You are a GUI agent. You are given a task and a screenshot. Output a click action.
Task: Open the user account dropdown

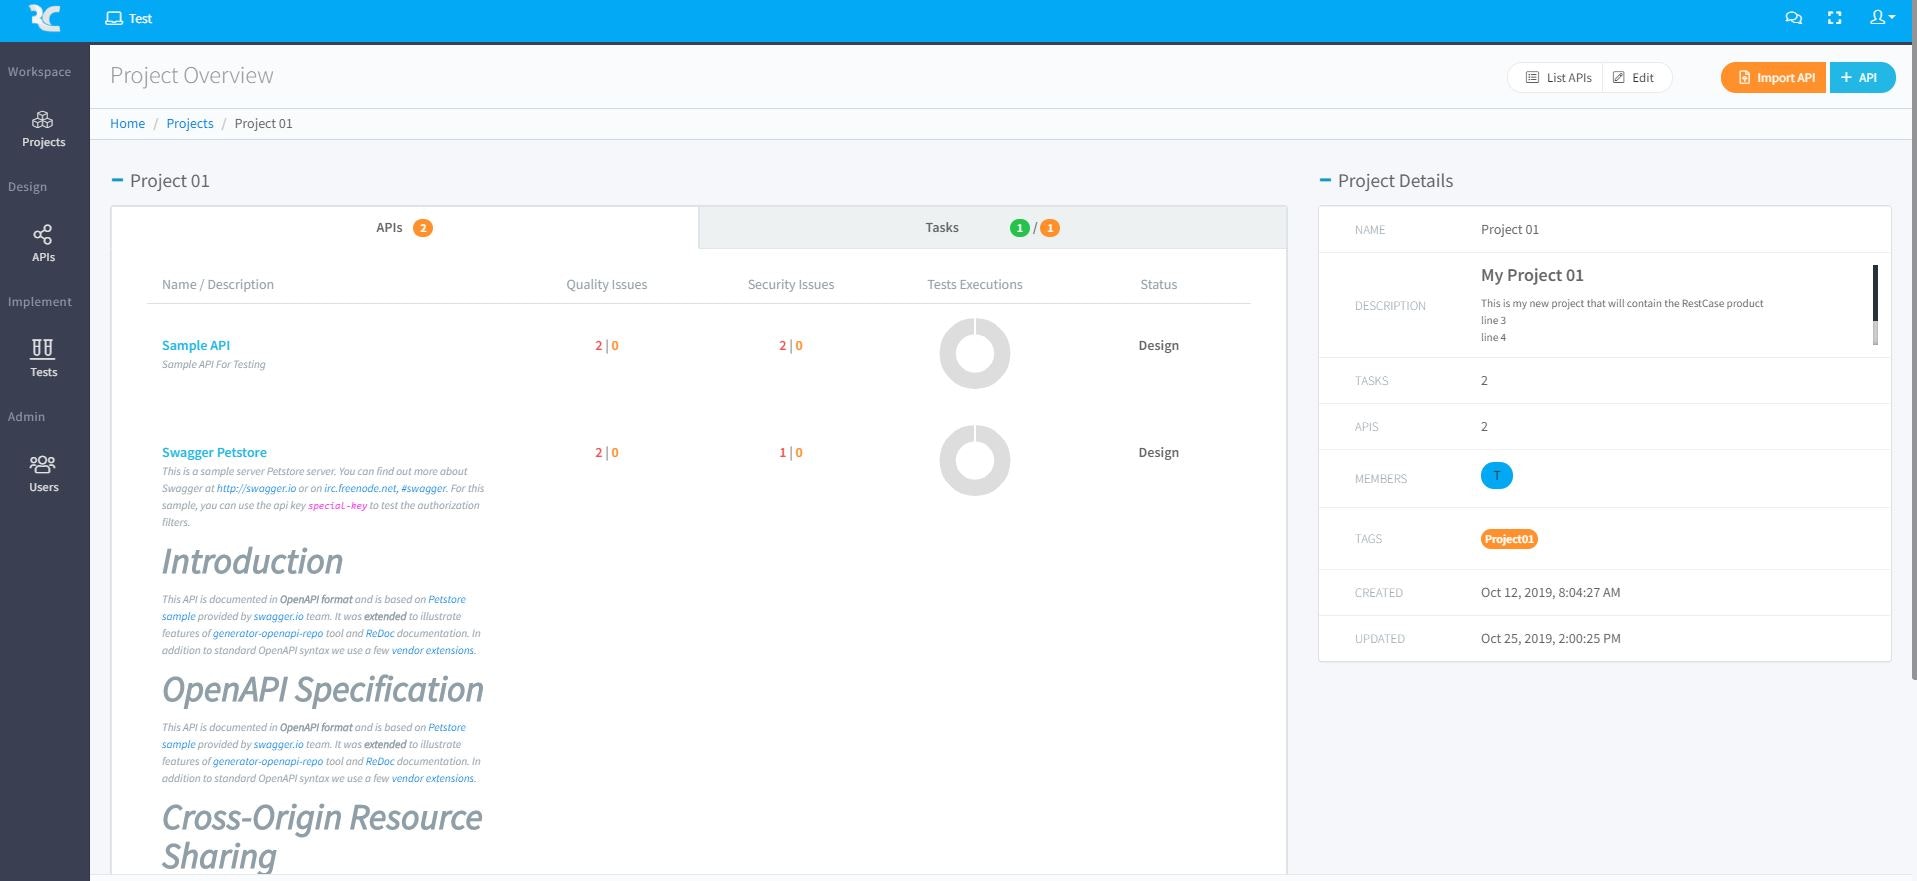tap(1882, 17)
